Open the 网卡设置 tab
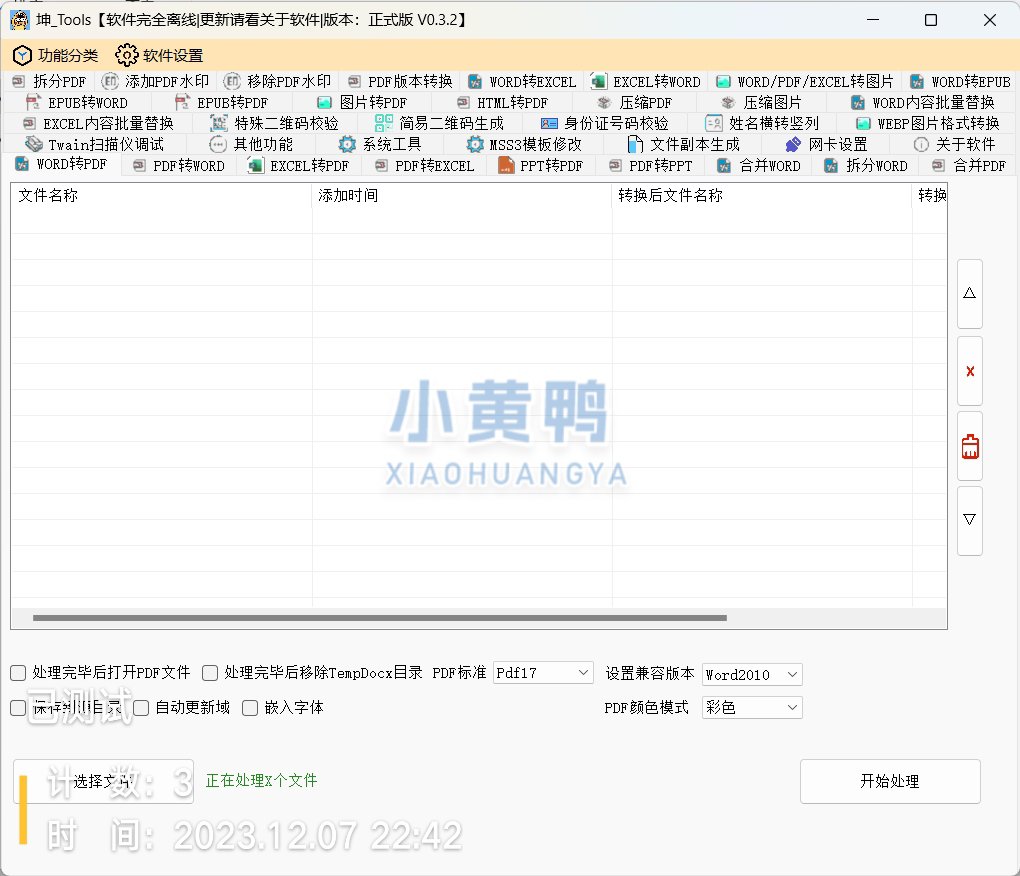1020x876 pixels. coord(826,144)
